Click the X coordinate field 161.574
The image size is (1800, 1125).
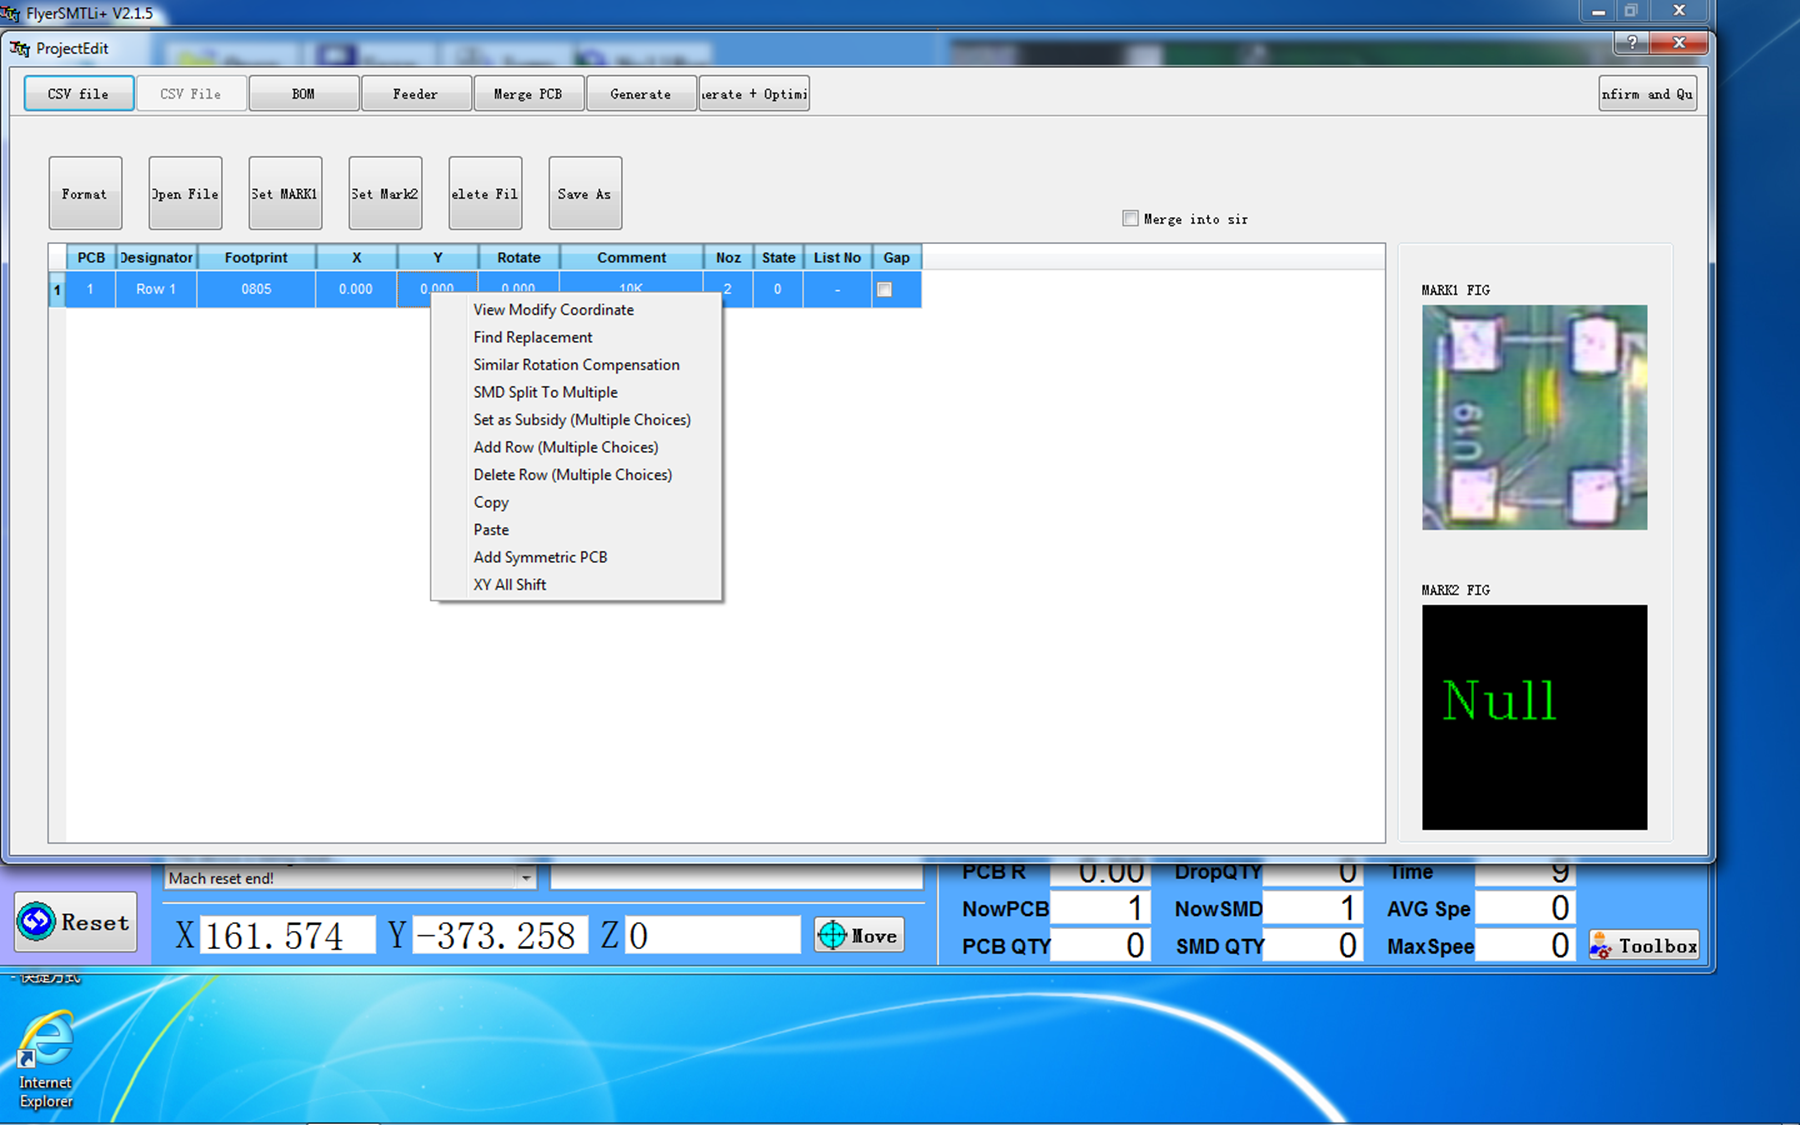pyautogui.click(x=288, y=935)
